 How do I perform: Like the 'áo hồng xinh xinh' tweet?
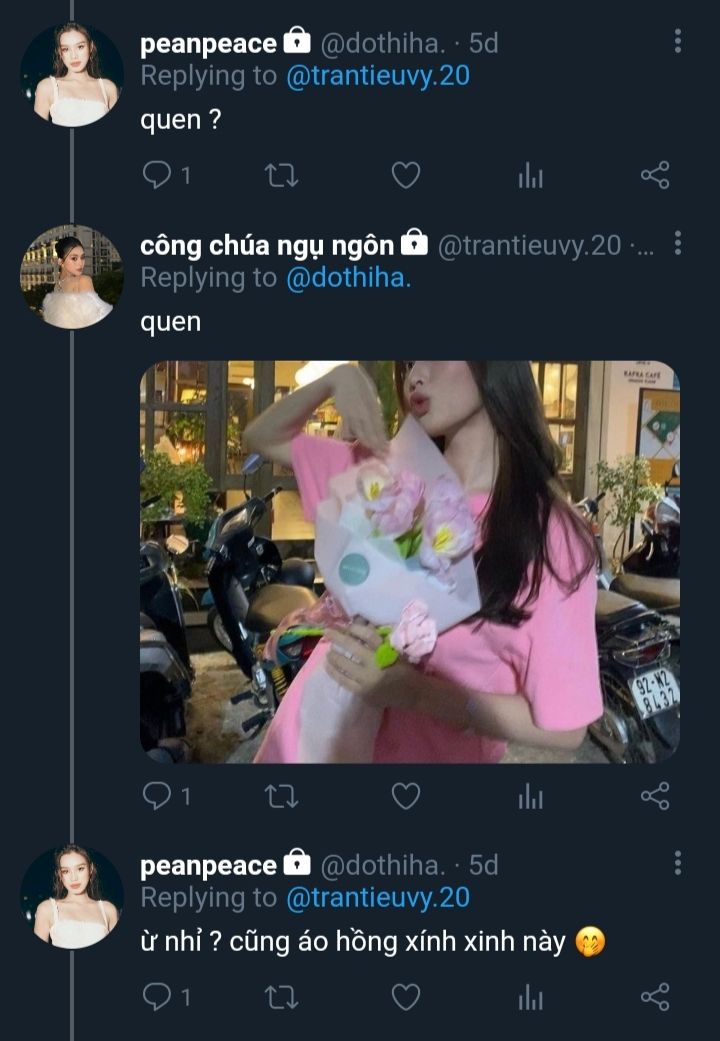[x=405, y=996]
